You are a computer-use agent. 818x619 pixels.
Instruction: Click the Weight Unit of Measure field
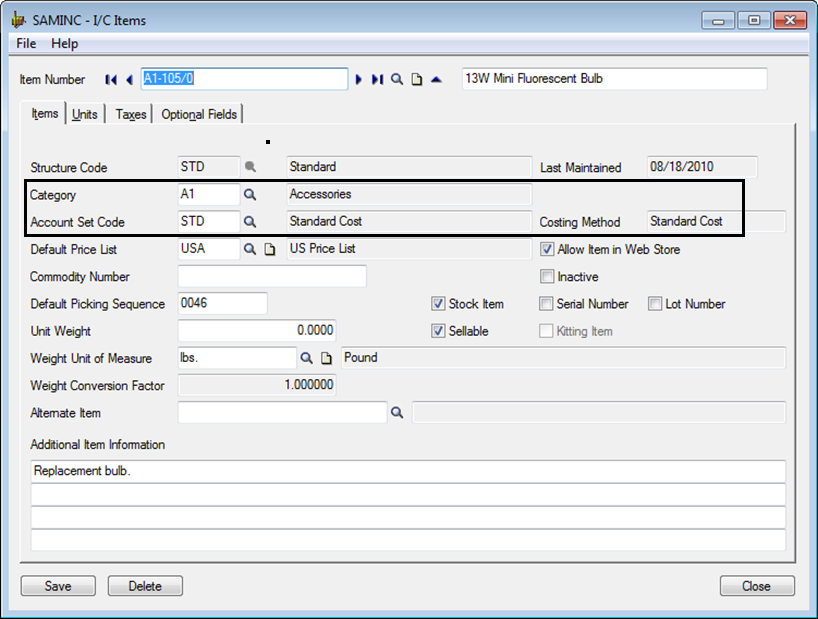(x=237, y=358)
